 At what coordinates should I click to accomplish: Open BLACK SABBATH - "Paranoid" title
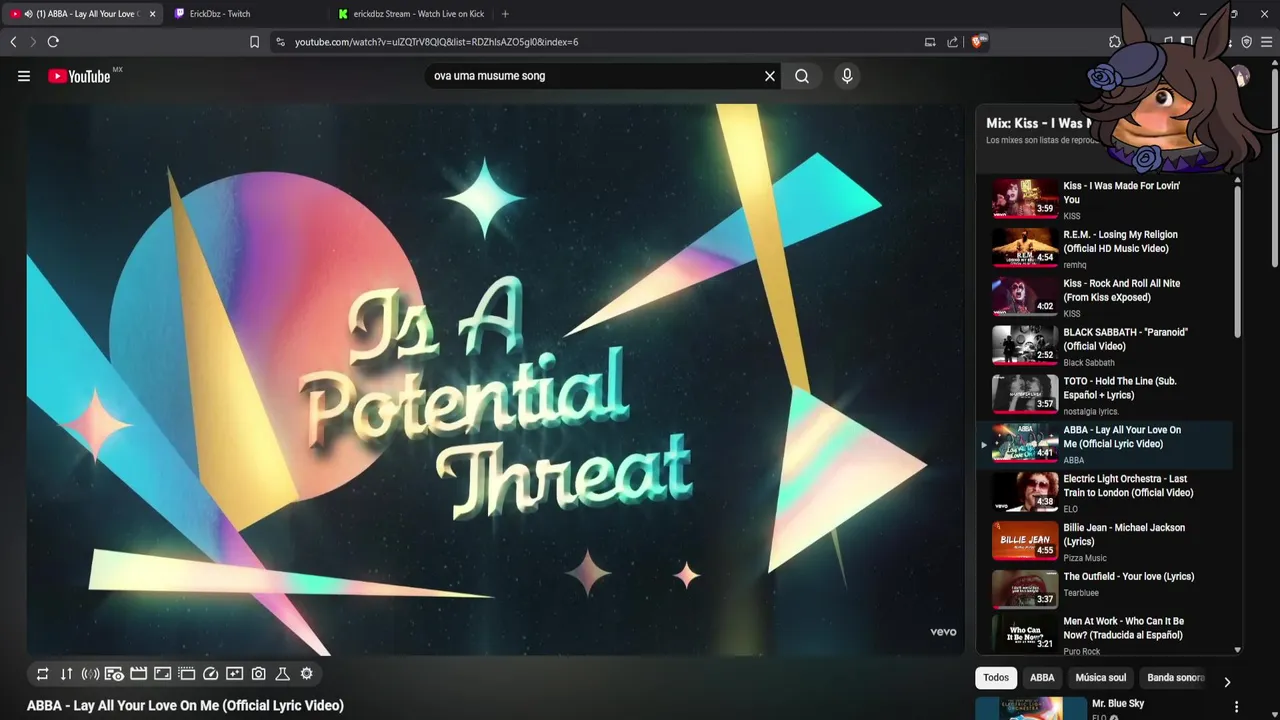click(x=1125, y=339)
